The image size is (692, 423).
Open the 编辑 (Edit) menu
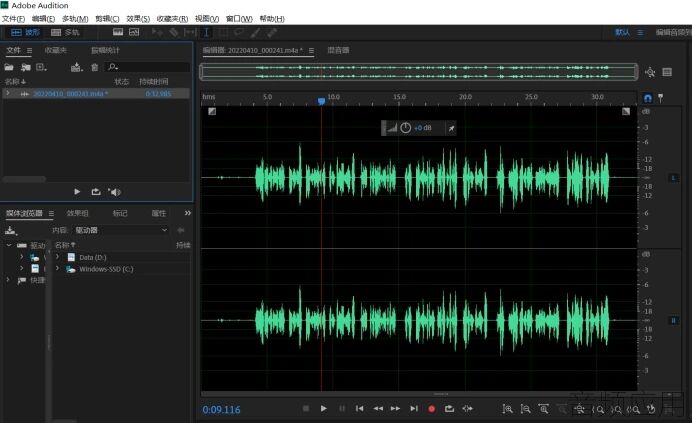(43, 19)
